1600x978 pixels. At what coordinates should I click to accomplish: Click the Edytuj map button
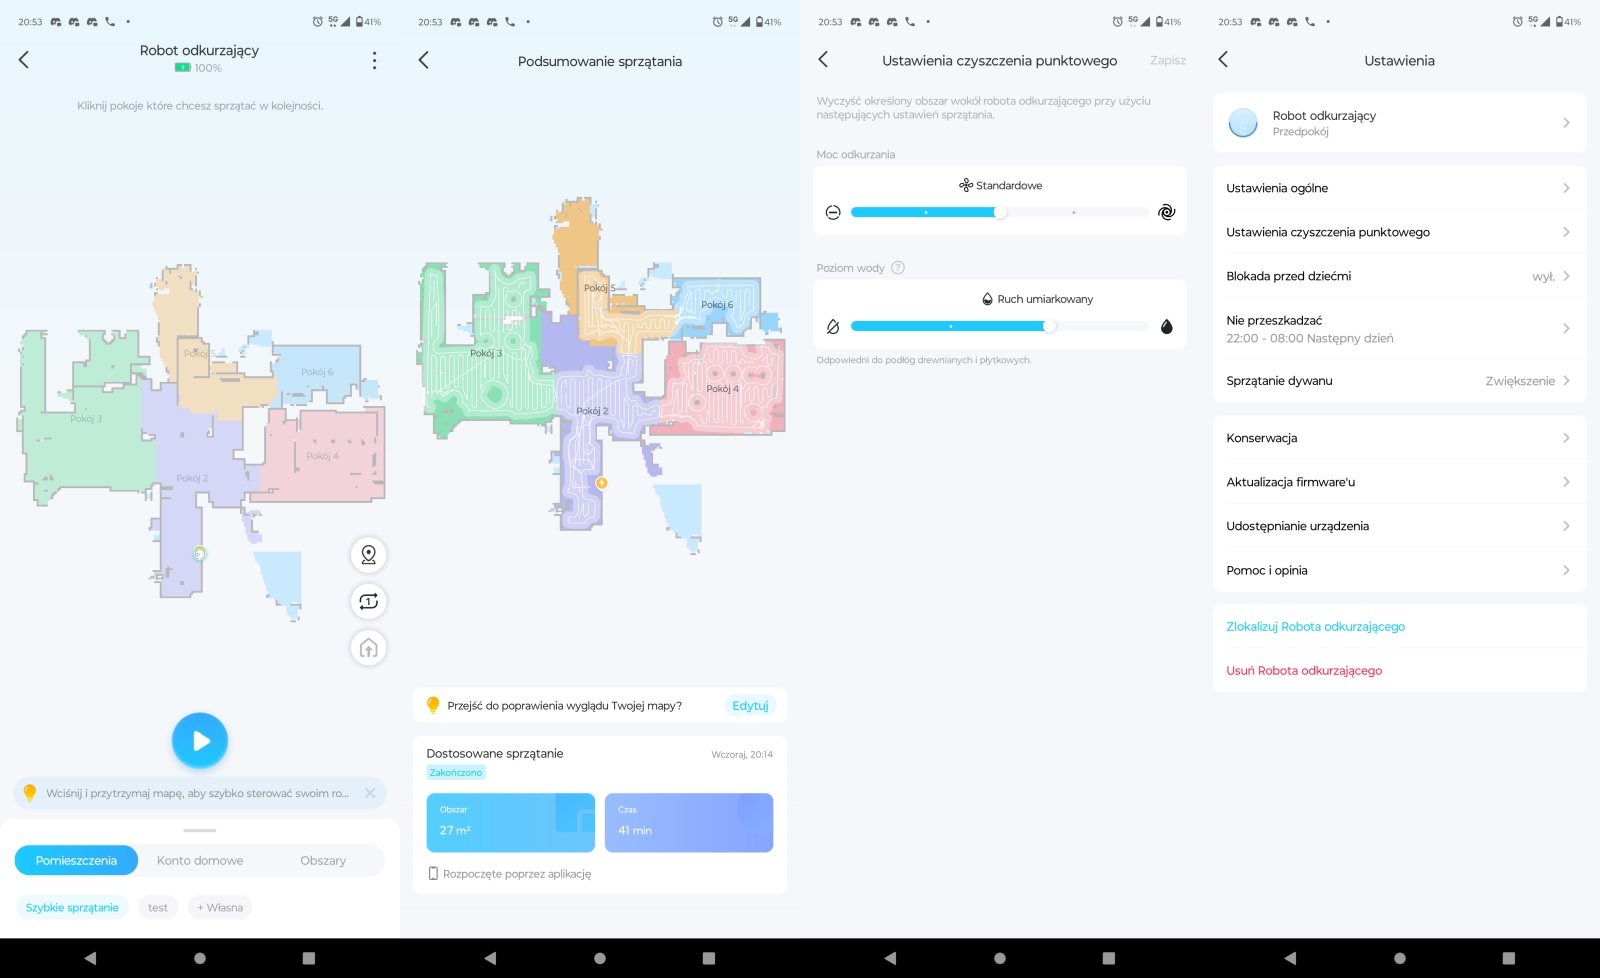(x=750, y=706)
